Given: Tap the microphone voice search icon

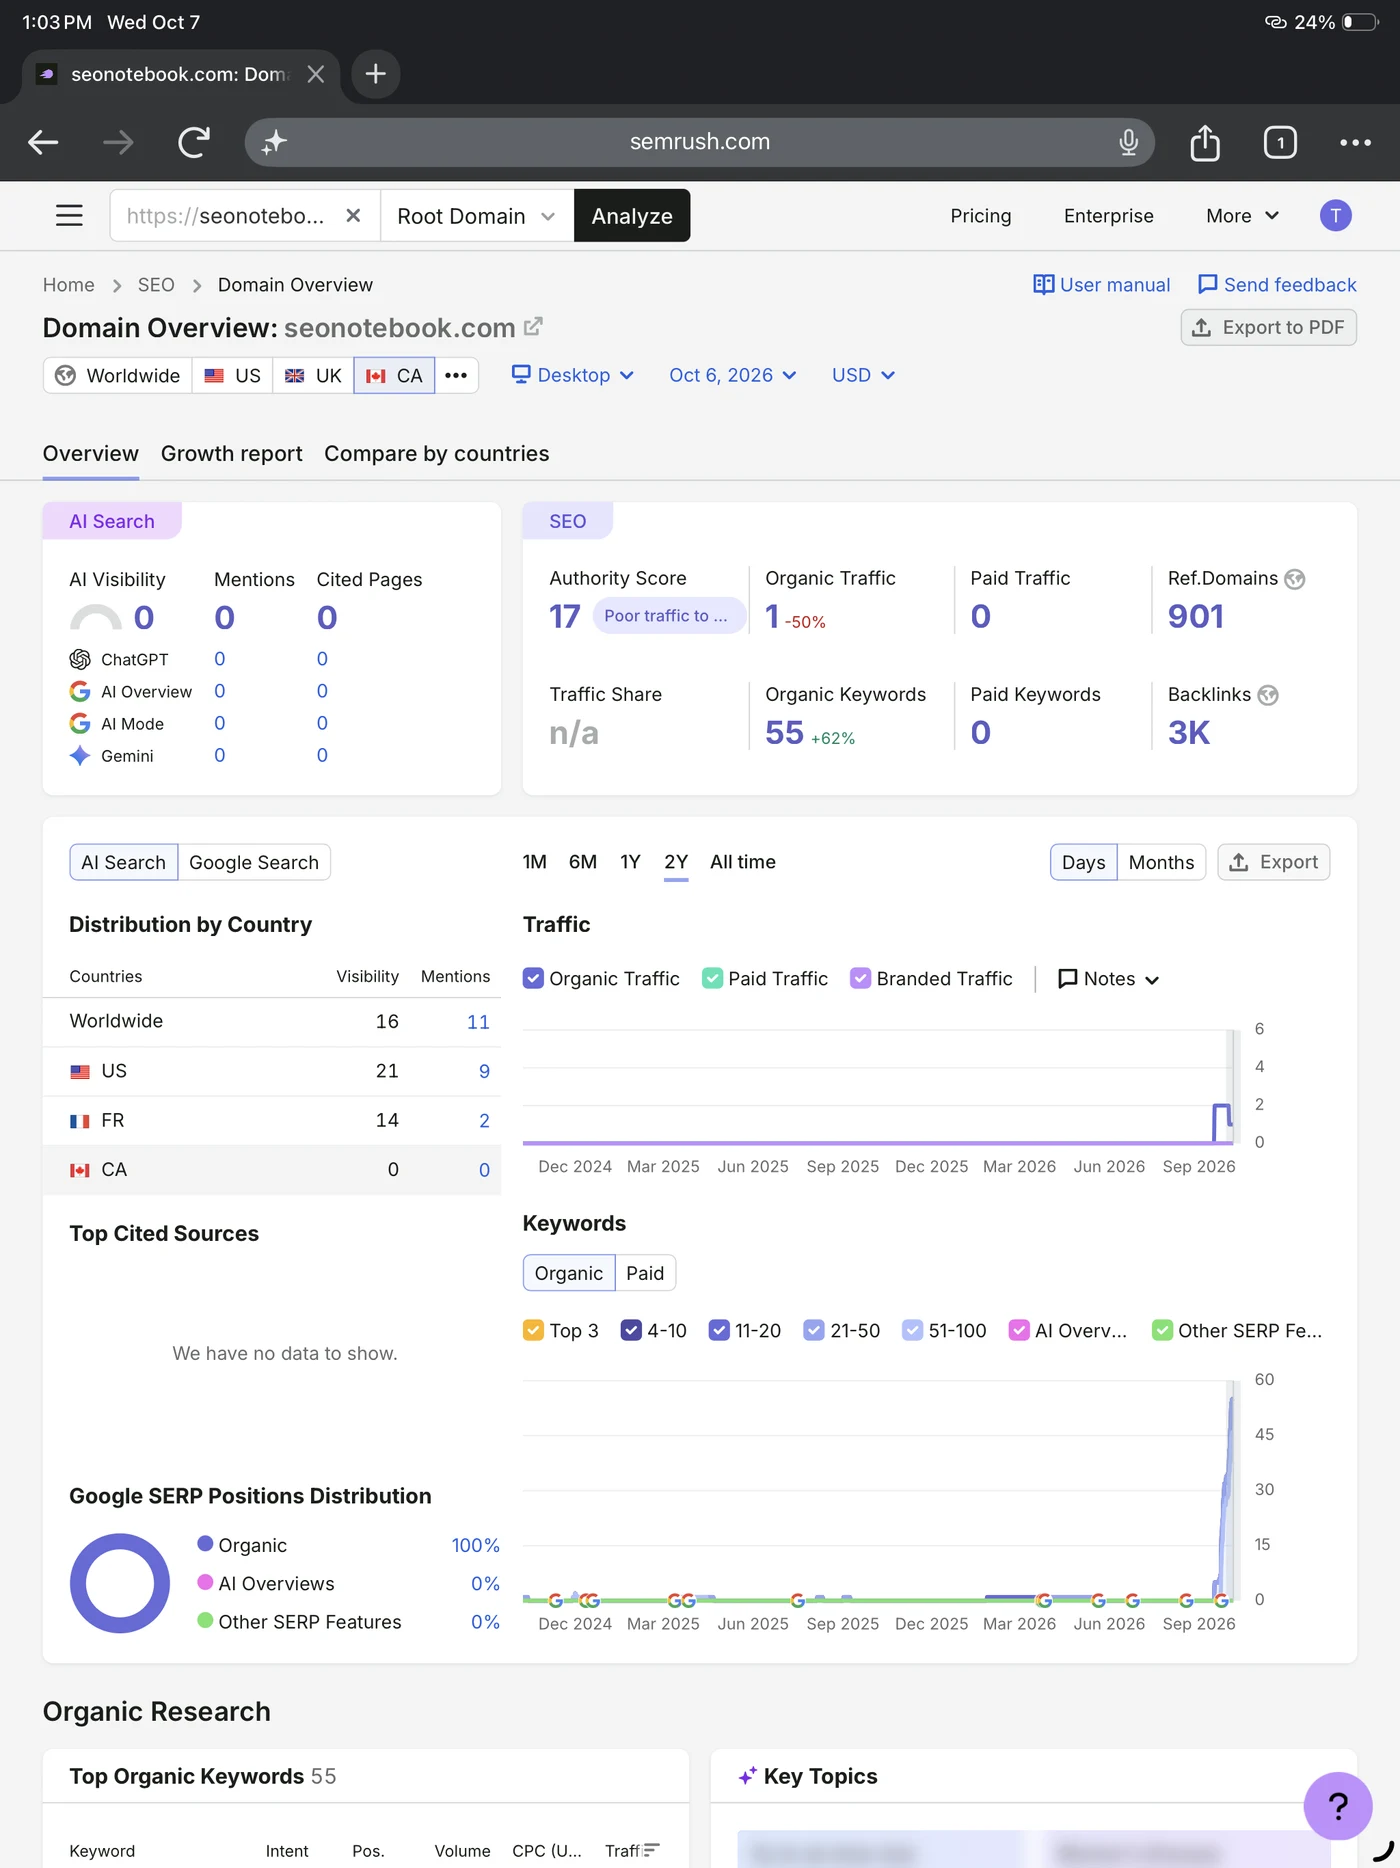Looking at the screenshot, I should (1128, 142).
